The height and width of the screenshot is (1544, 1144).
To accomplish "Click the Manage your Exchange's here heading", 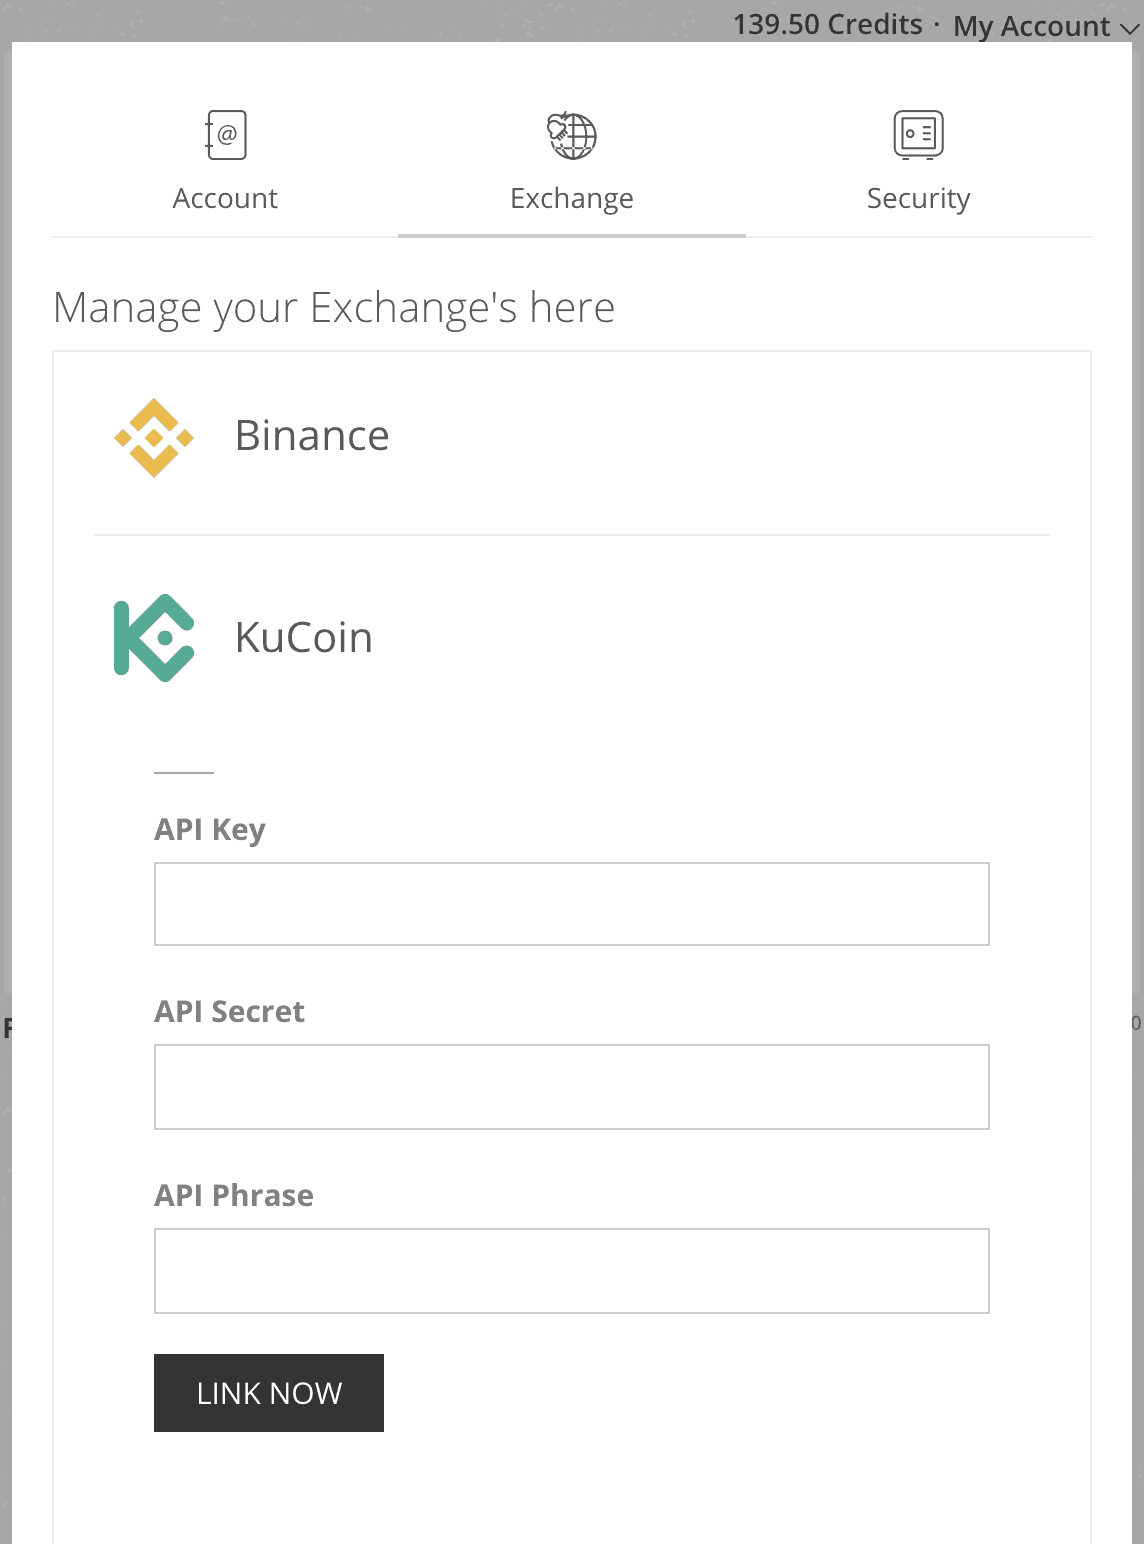I will [334, 308].
